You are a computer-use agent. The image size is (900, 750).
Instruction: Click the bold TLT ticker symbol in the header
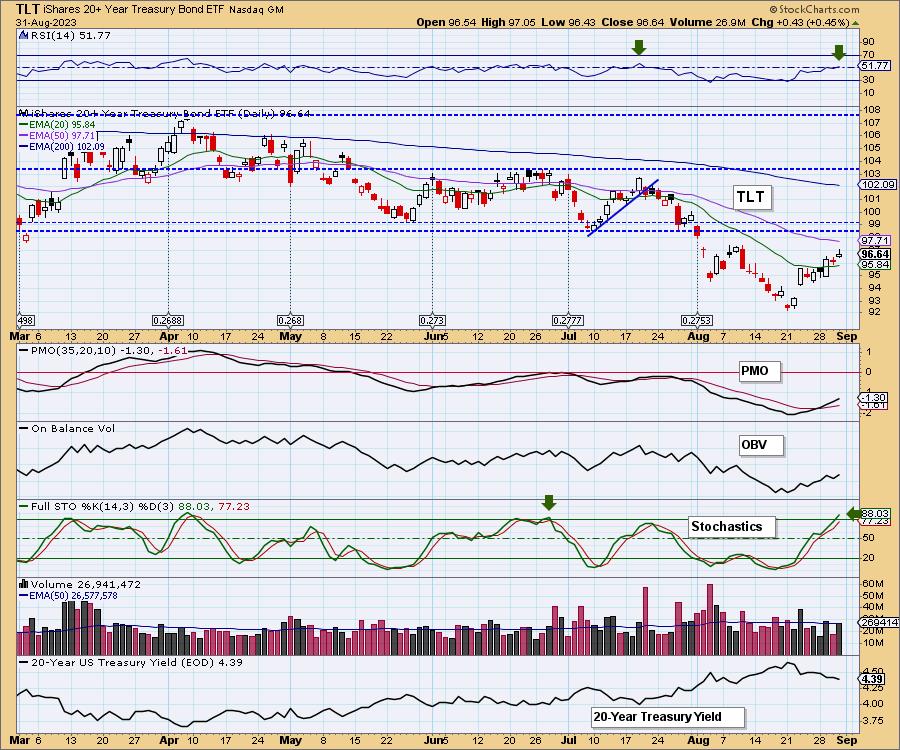click(28, 9)
